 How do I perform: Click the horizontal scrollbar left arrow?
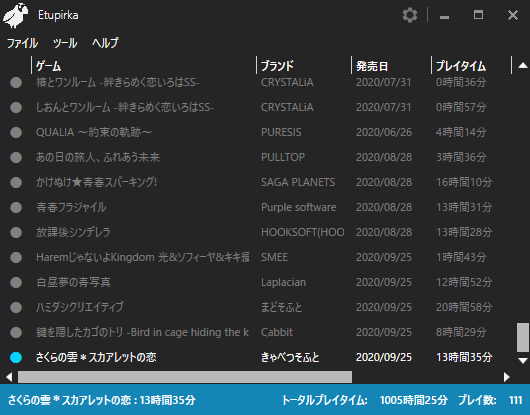[x=9, y=377]
